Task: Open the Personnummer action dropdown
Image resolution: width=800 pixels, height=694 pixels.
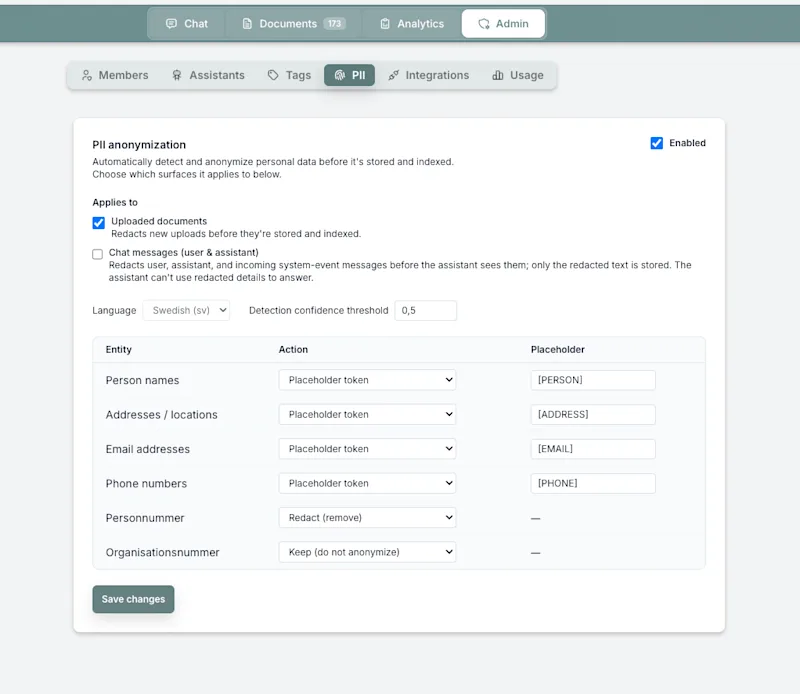Action: [367, 517]
